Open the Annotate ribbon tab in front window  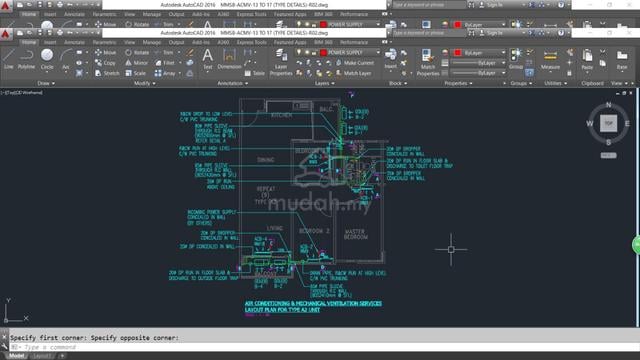tap(74, 42)
